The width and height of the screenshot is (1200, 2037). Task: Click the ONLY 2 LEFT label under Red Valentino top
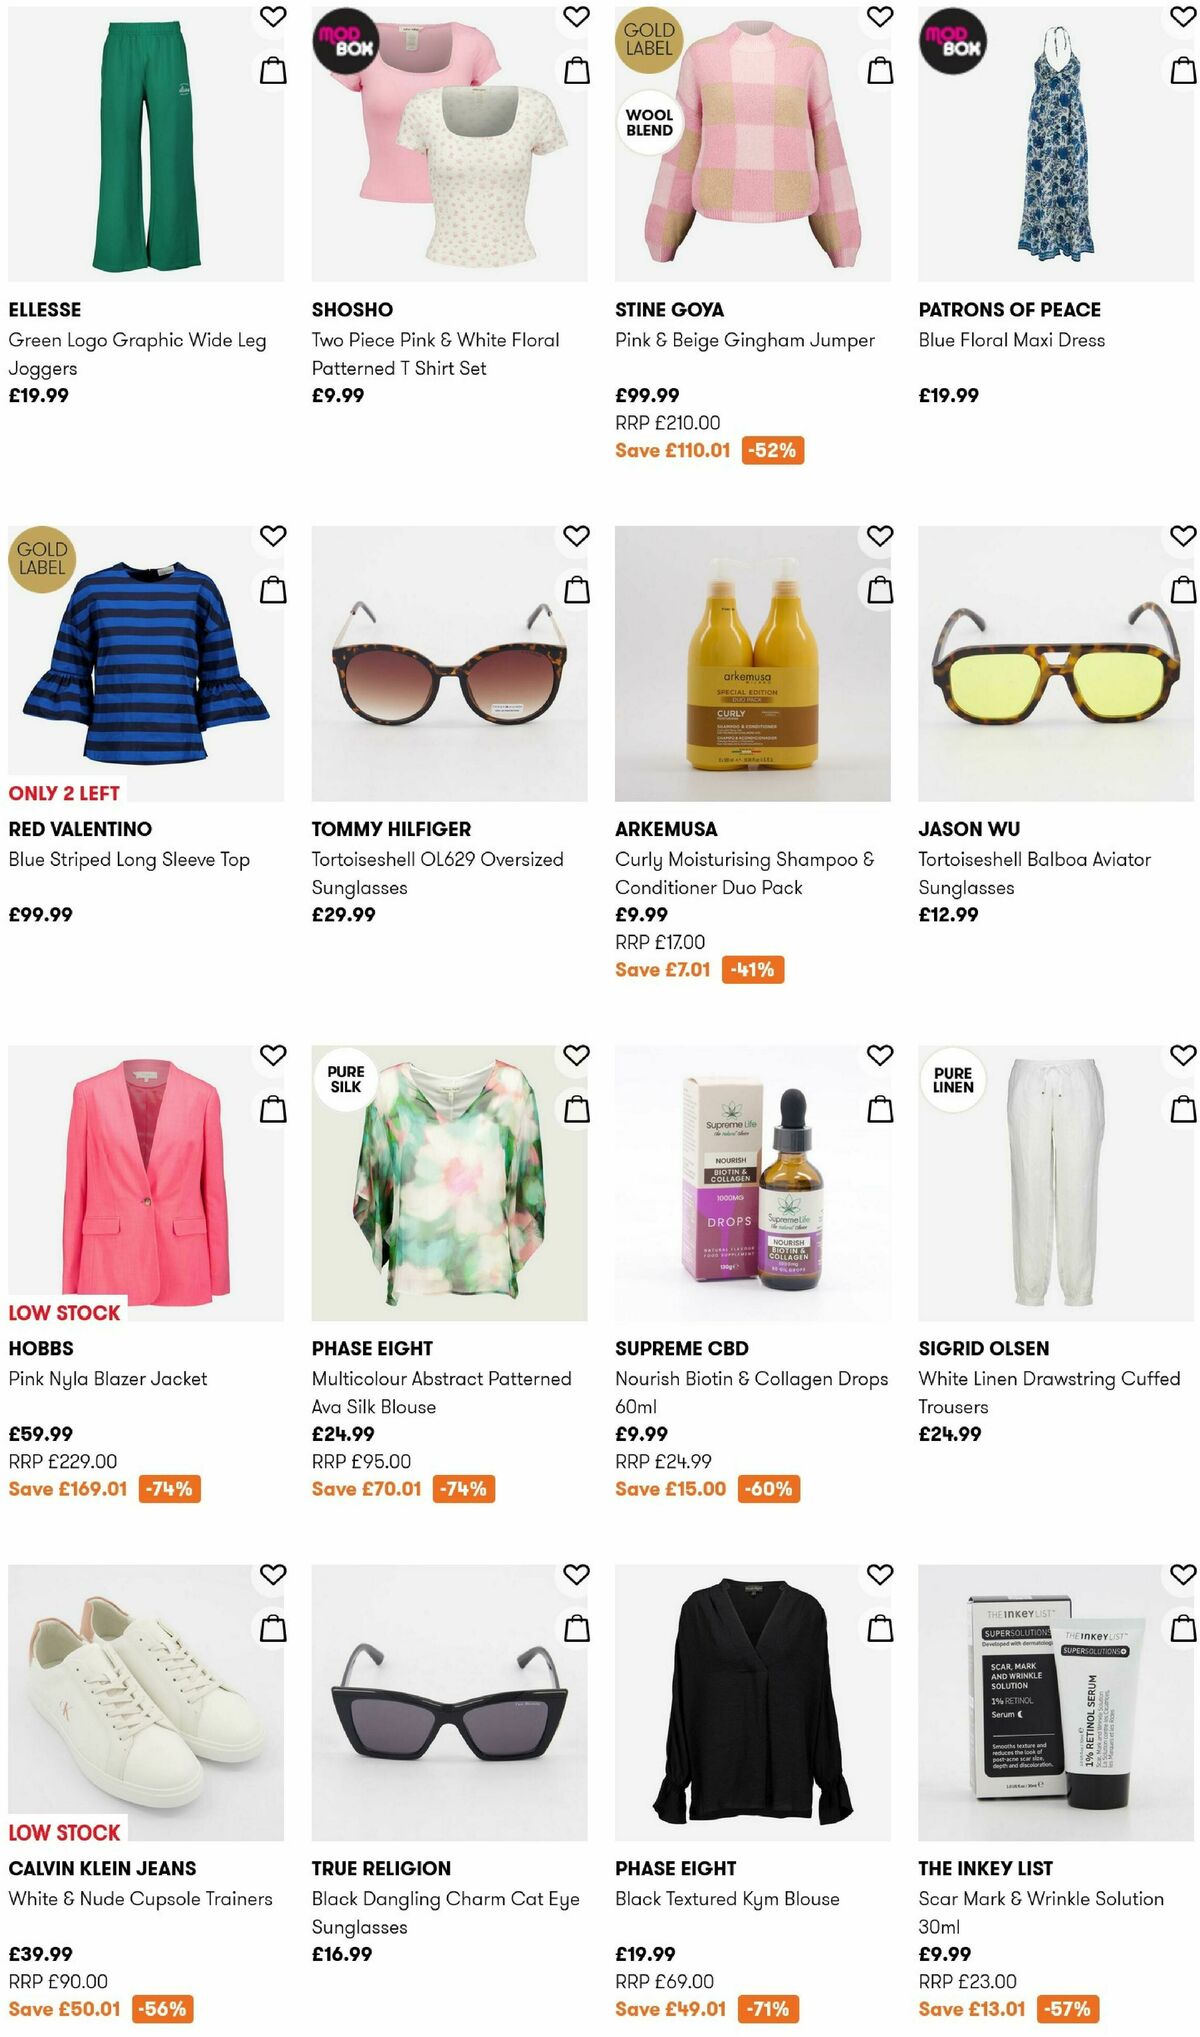[x=63, y=791]
